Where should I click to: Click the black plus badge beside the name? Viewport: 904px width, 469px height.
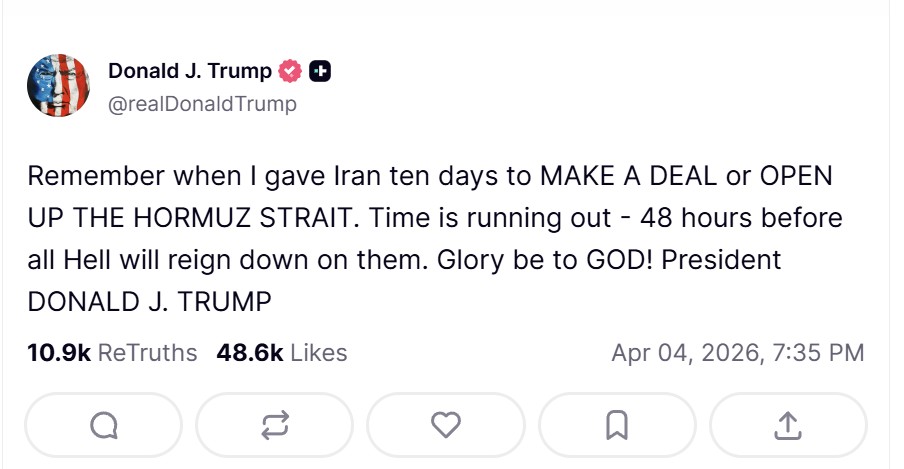tap(320, 71)
